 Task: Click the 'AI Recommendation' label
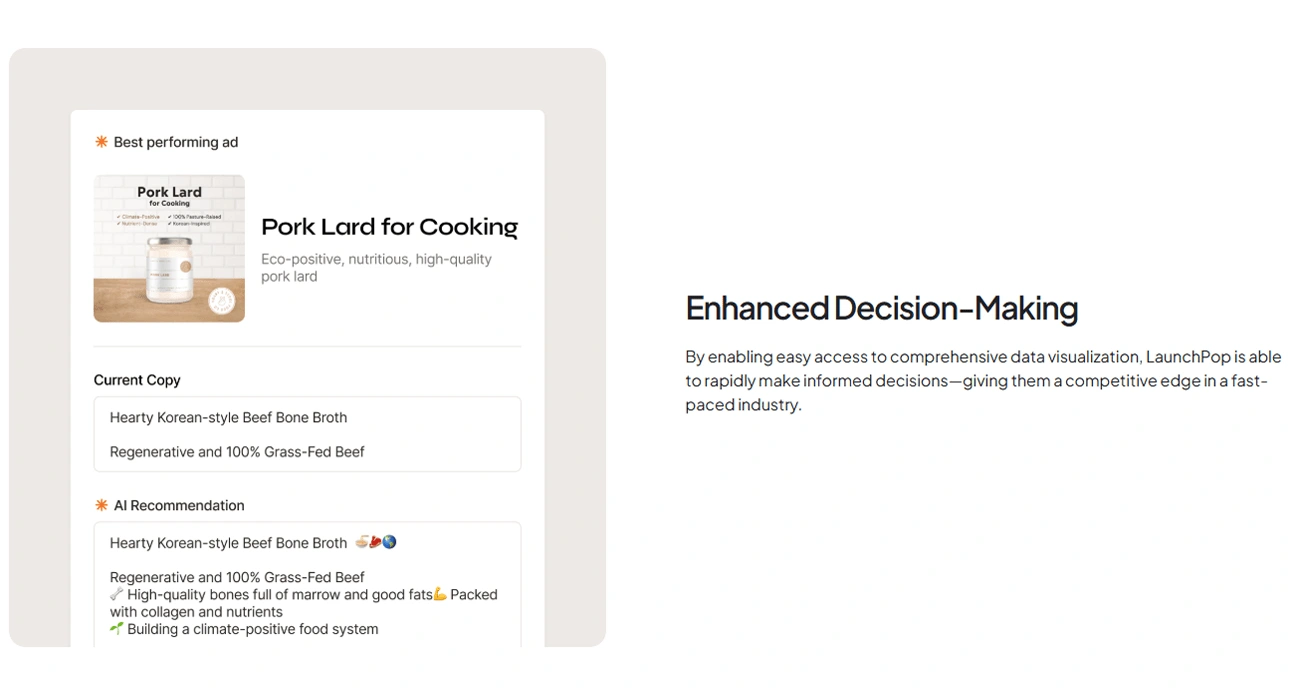pyautogui.click(x=179, y=505)
